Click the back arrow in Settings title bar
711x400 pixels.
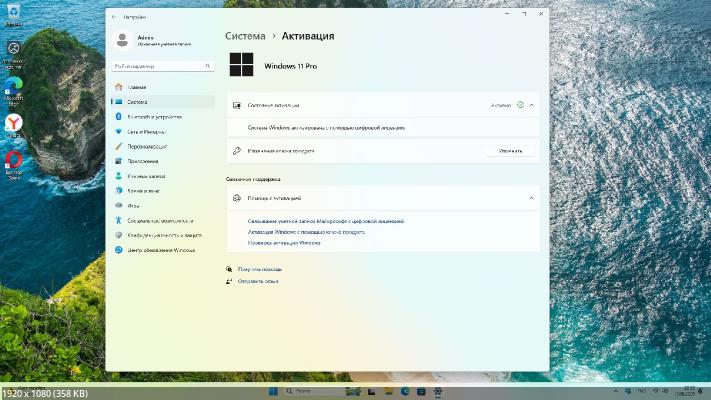114,17
